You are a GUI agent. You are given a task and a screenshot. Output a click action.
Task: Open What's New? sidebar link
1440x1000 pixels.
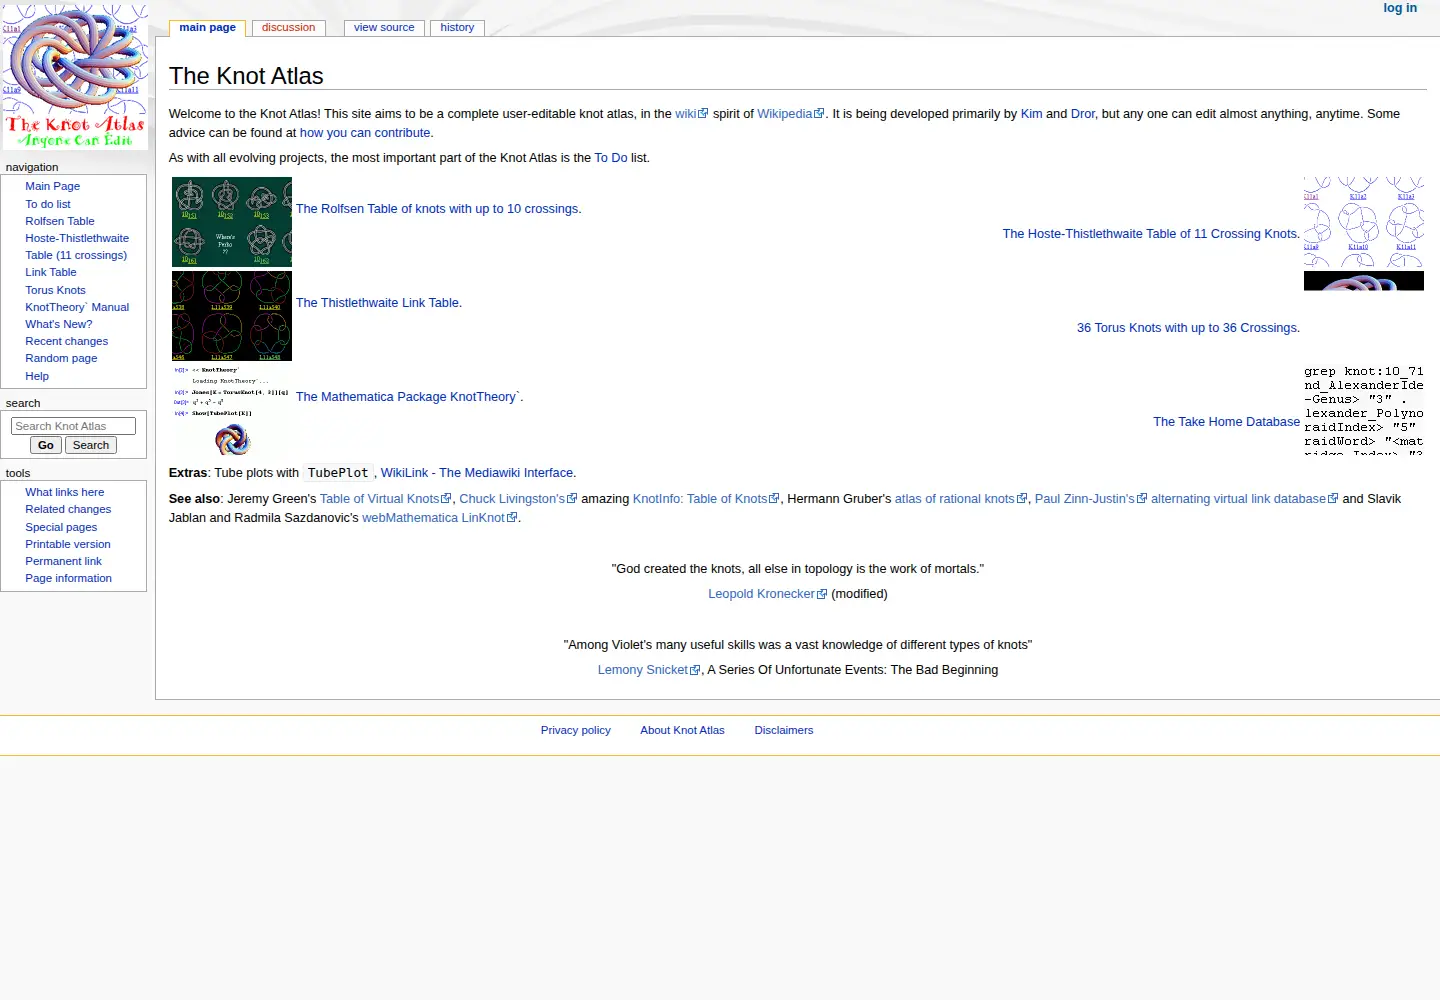click(58, 324)
